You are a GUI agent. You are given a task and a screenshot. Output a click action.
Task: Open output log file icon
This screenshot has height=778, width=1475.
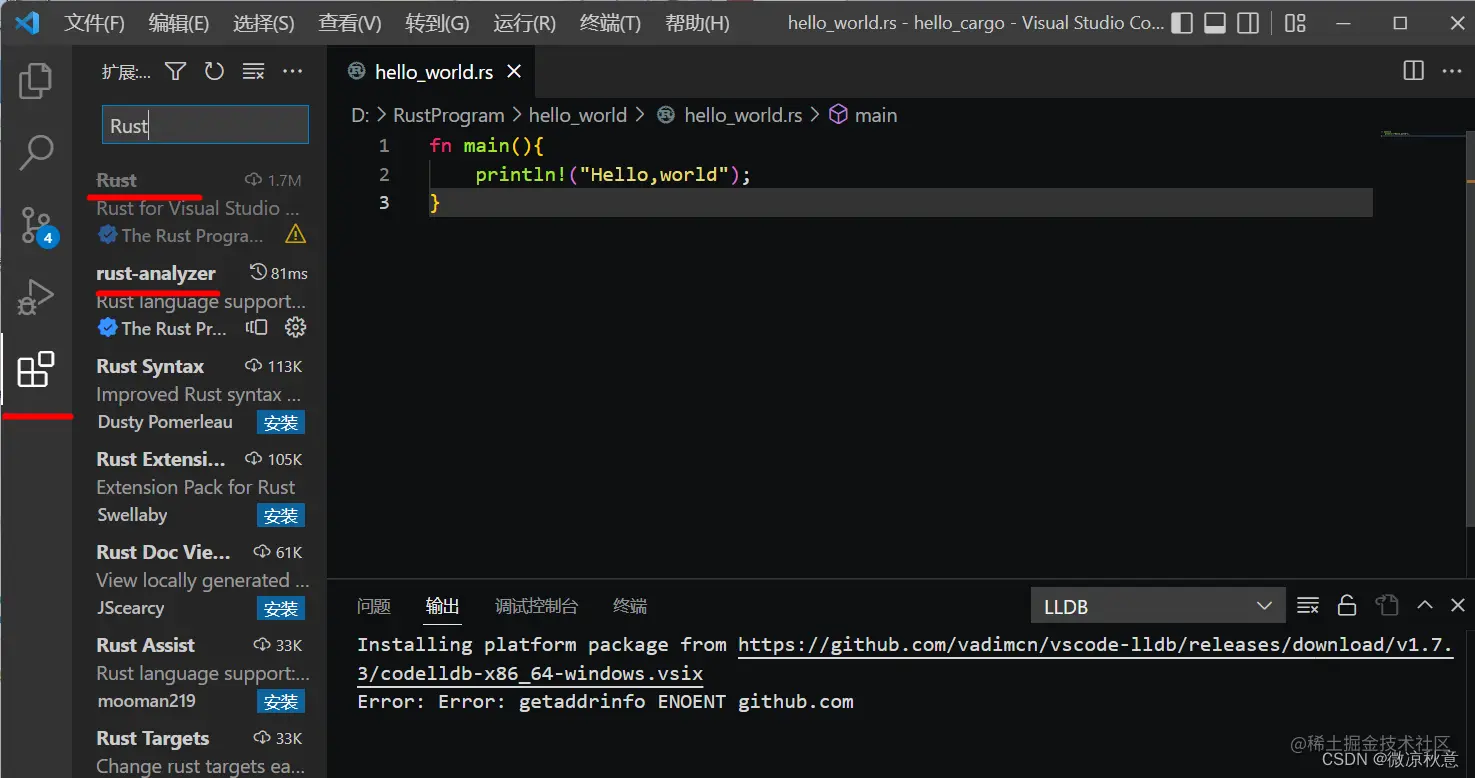click(x=1386, y=605)
